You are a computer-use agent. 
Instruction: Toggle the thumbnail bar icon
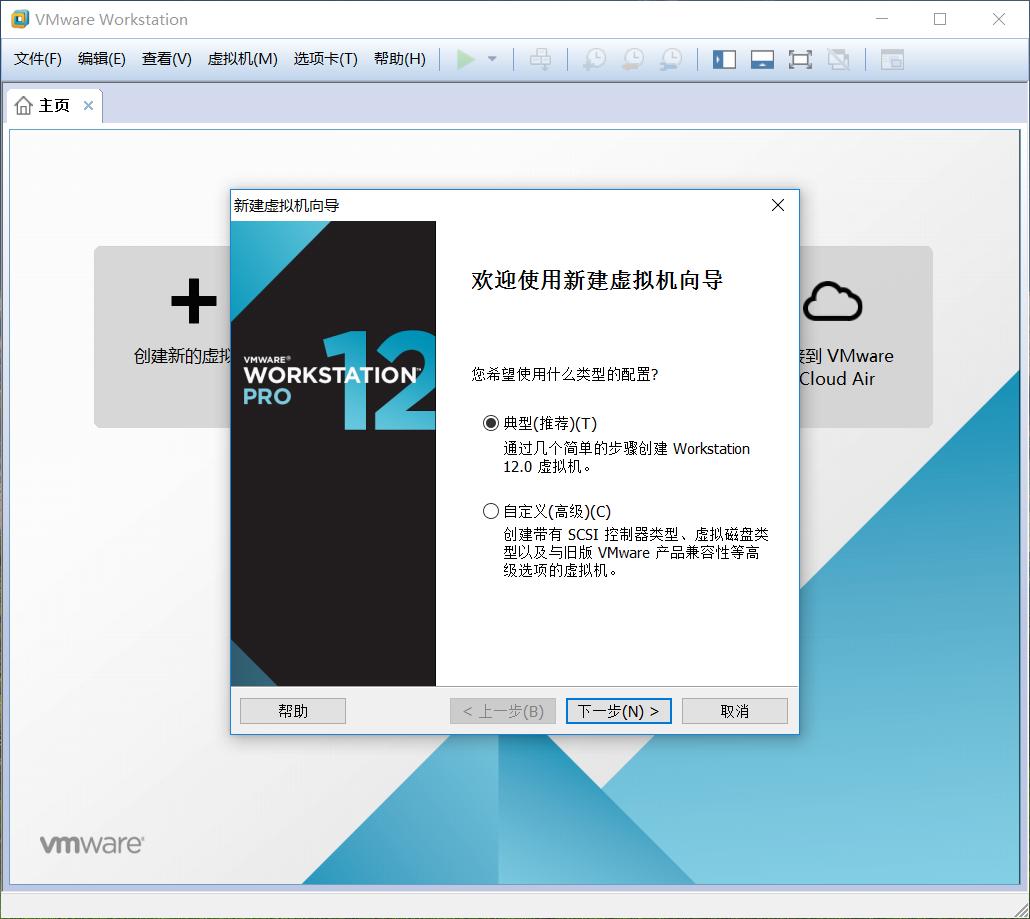(x=762, y=59)
